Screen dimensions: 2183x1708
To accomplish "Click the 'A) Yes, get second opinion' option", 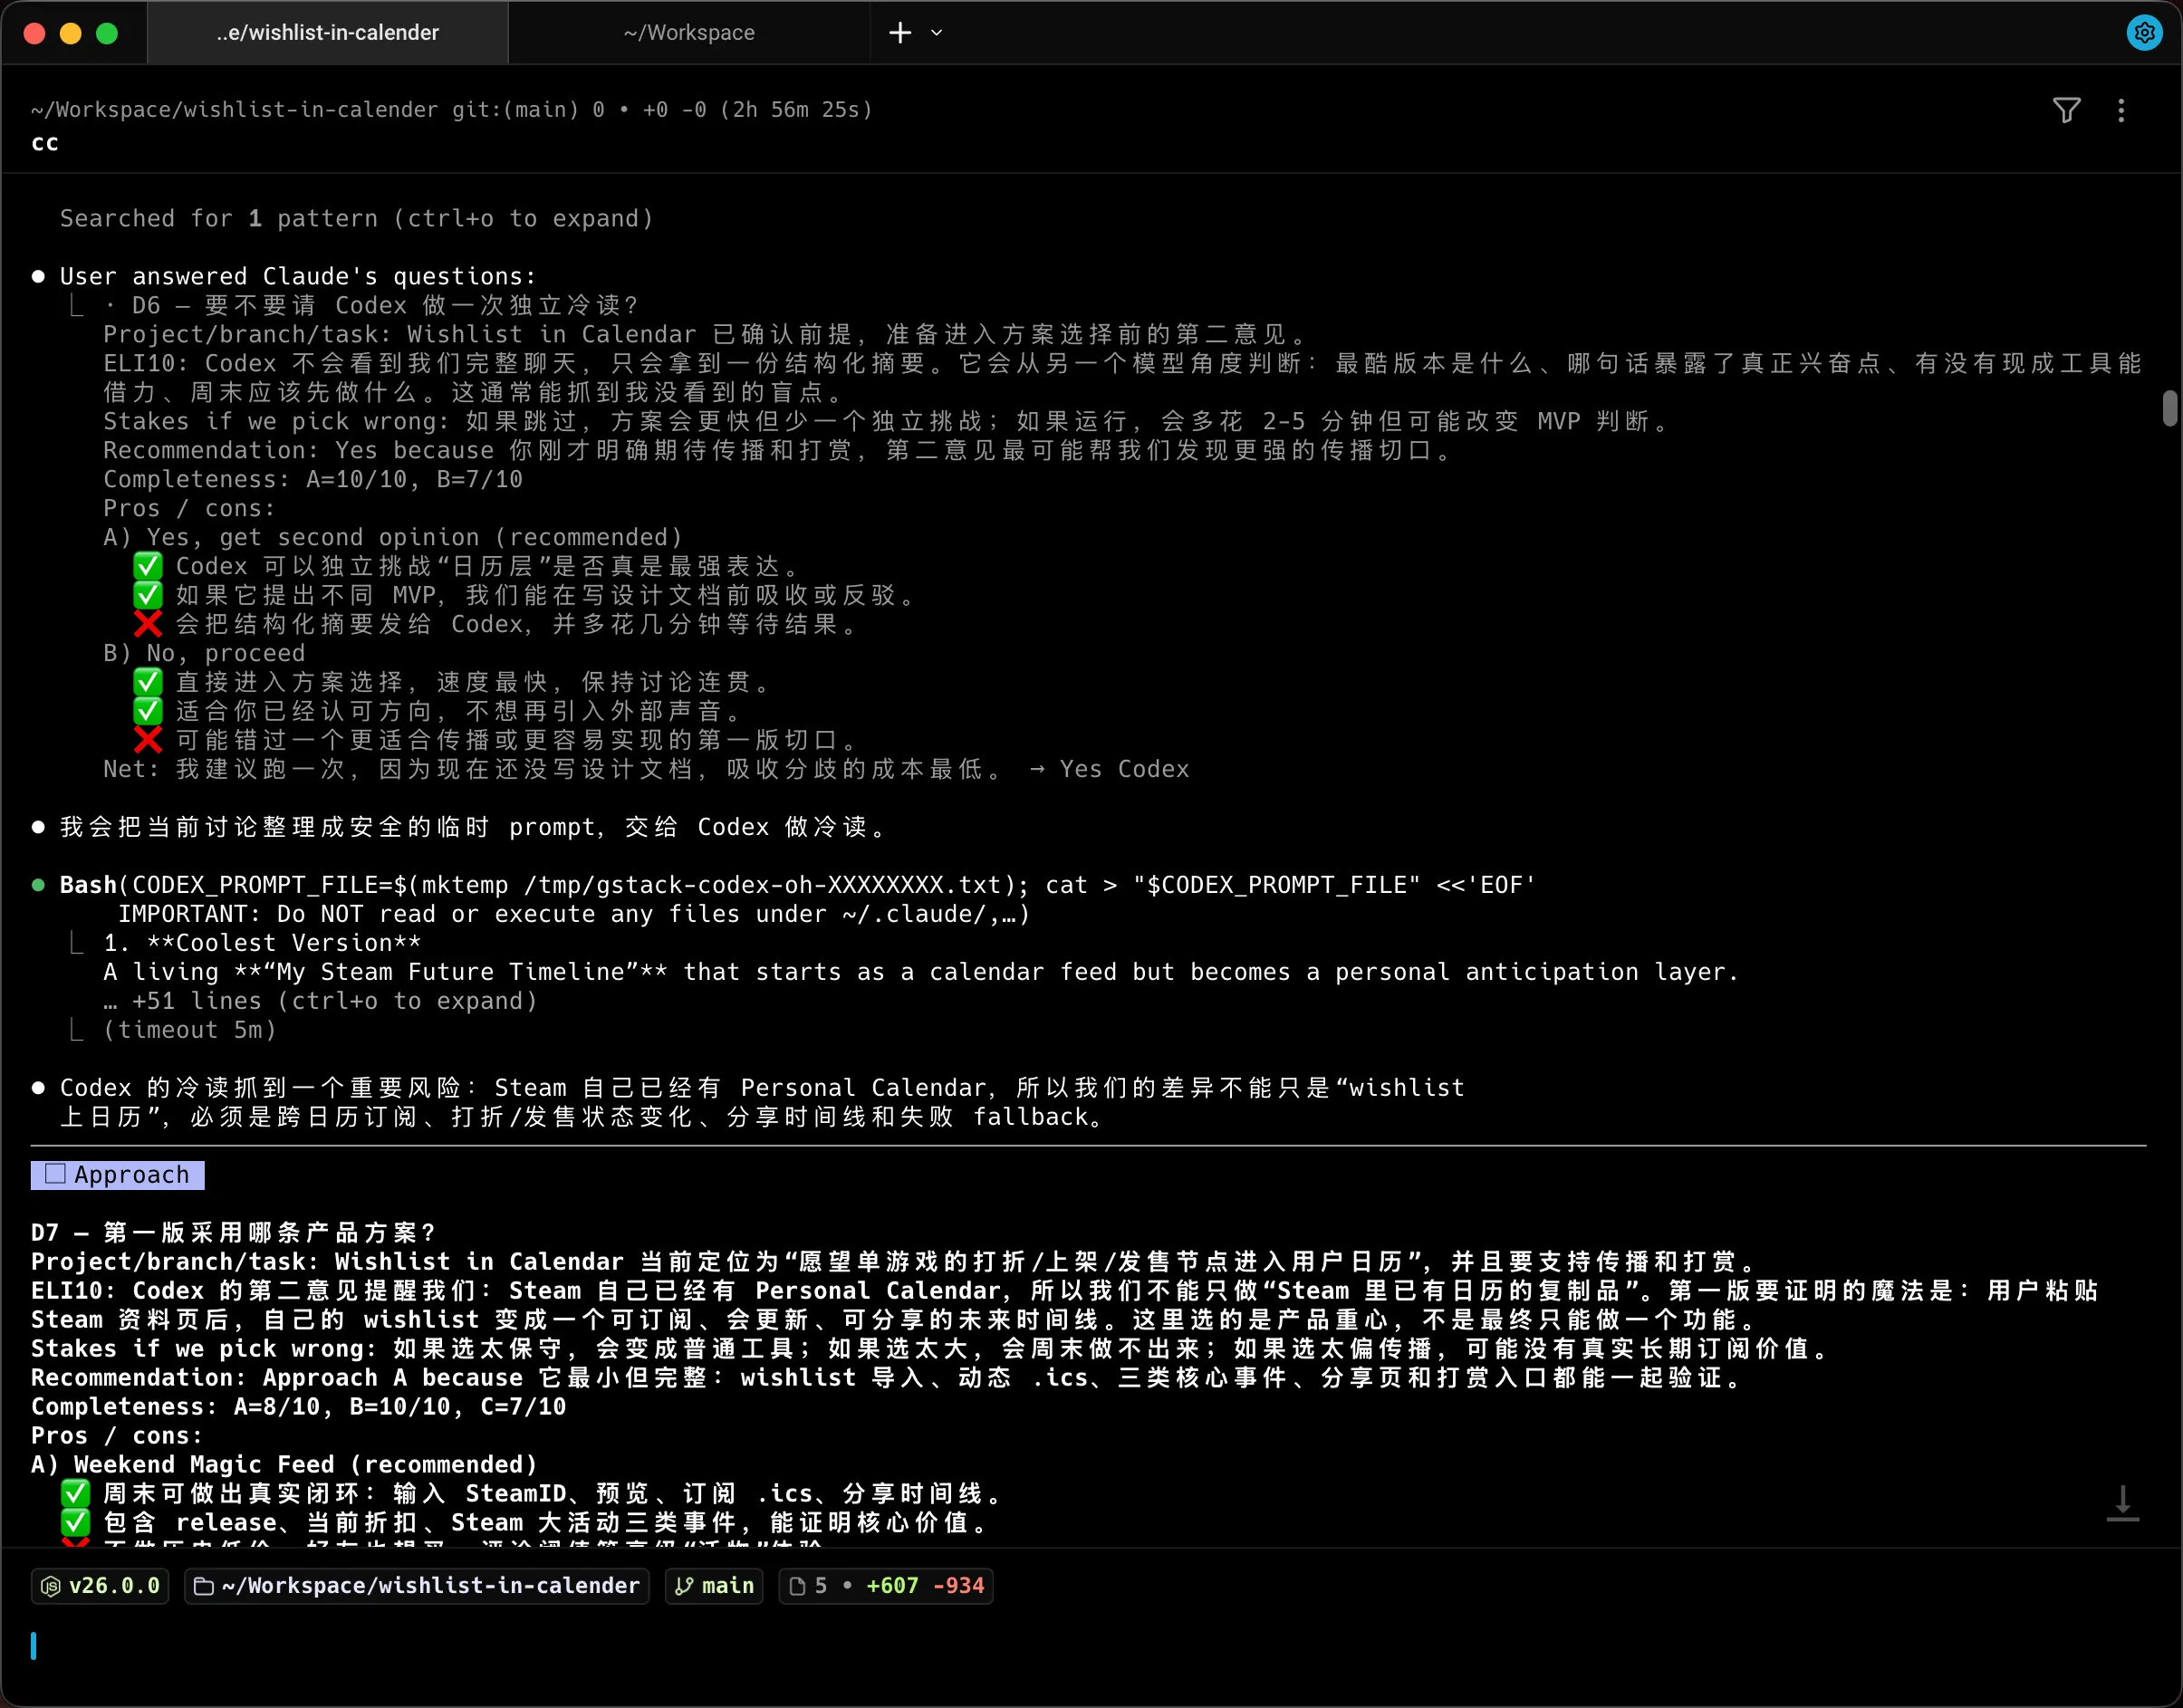I will [x=393, y=538].
